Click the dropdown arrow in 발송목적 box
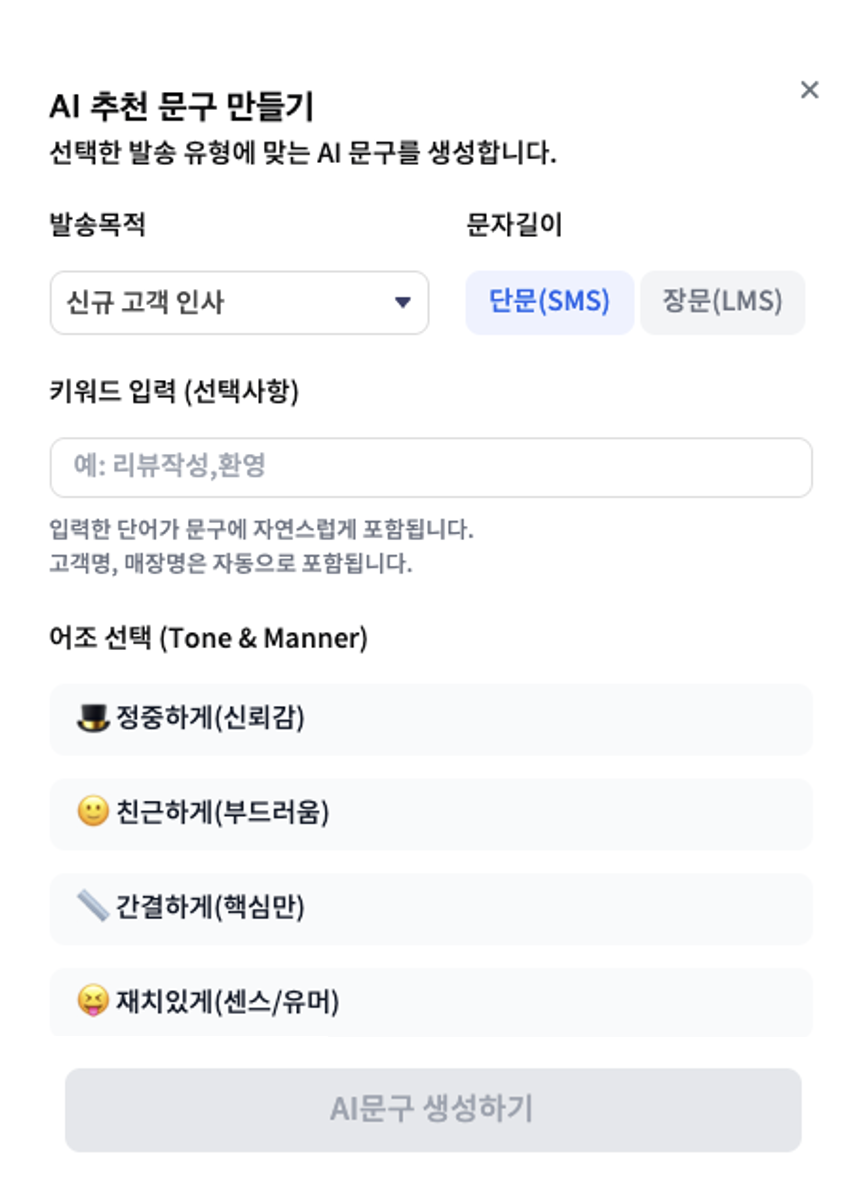This screenshot has height=1196, width=852. [x=402, y=302]
